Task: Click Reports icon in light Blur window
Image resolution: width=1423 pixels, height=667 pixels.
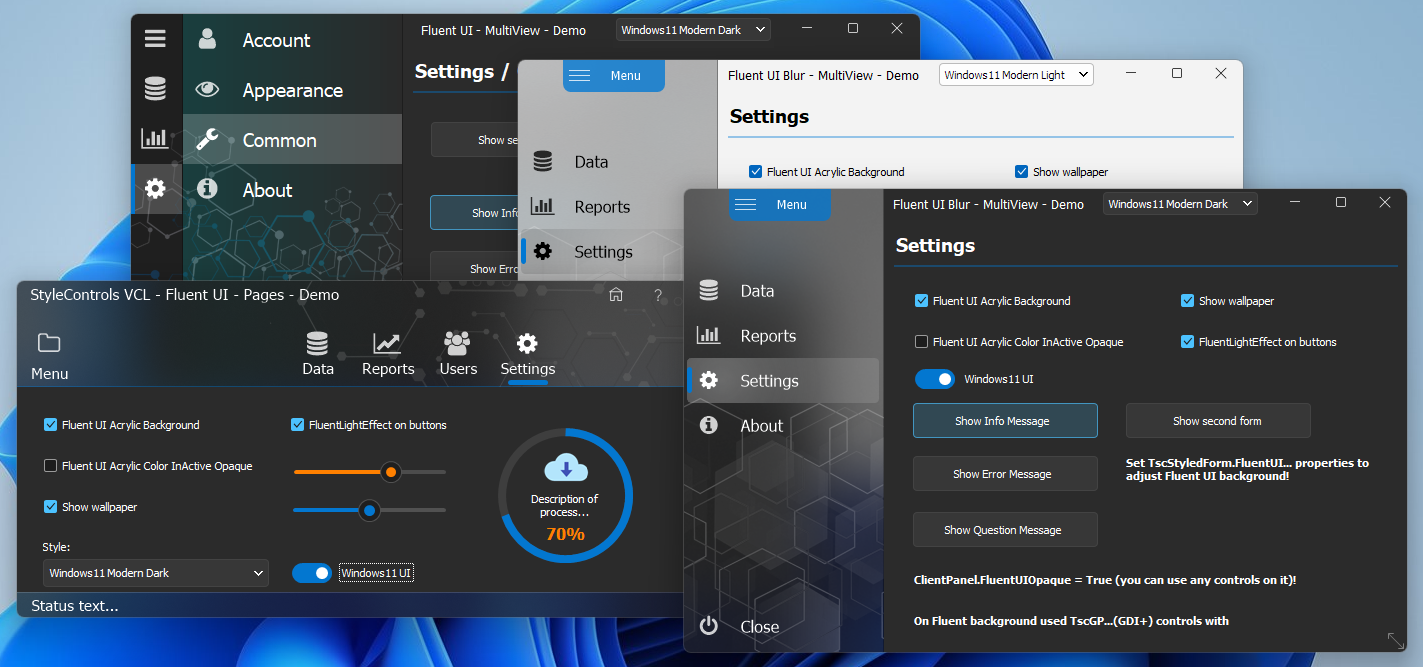Action: click(543, 206)
